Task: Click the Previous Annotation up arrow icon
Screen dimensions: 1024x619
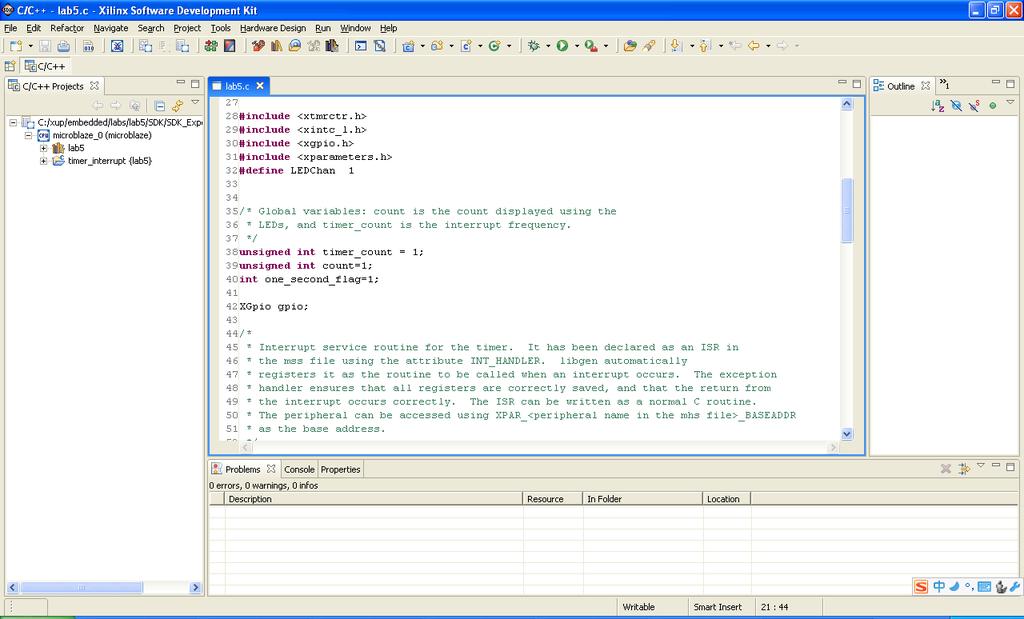Action: pos(705,46)
